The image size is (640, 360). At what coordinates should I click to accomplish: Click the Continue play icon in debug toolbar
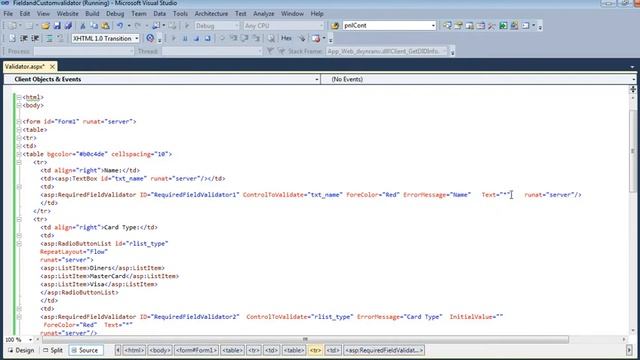[x=173, y=38]
